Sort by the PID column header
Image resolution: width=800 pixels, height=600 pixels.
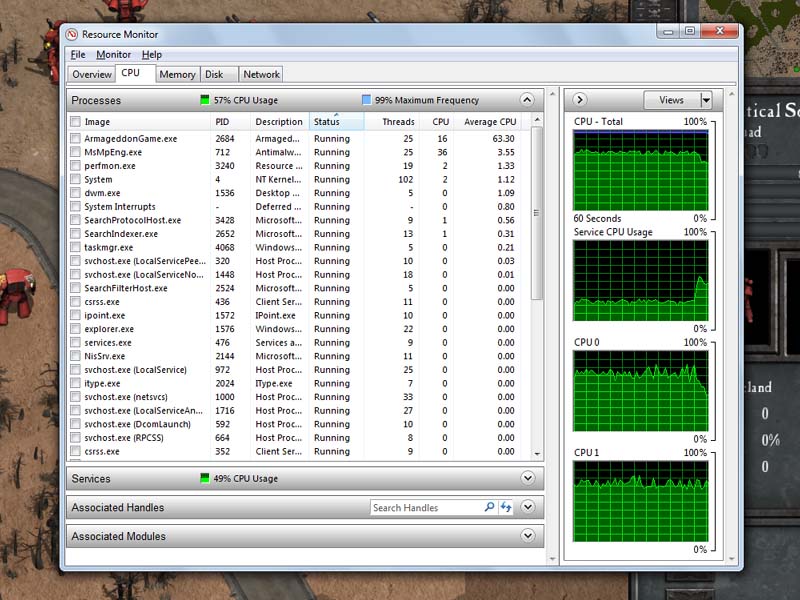230,121
